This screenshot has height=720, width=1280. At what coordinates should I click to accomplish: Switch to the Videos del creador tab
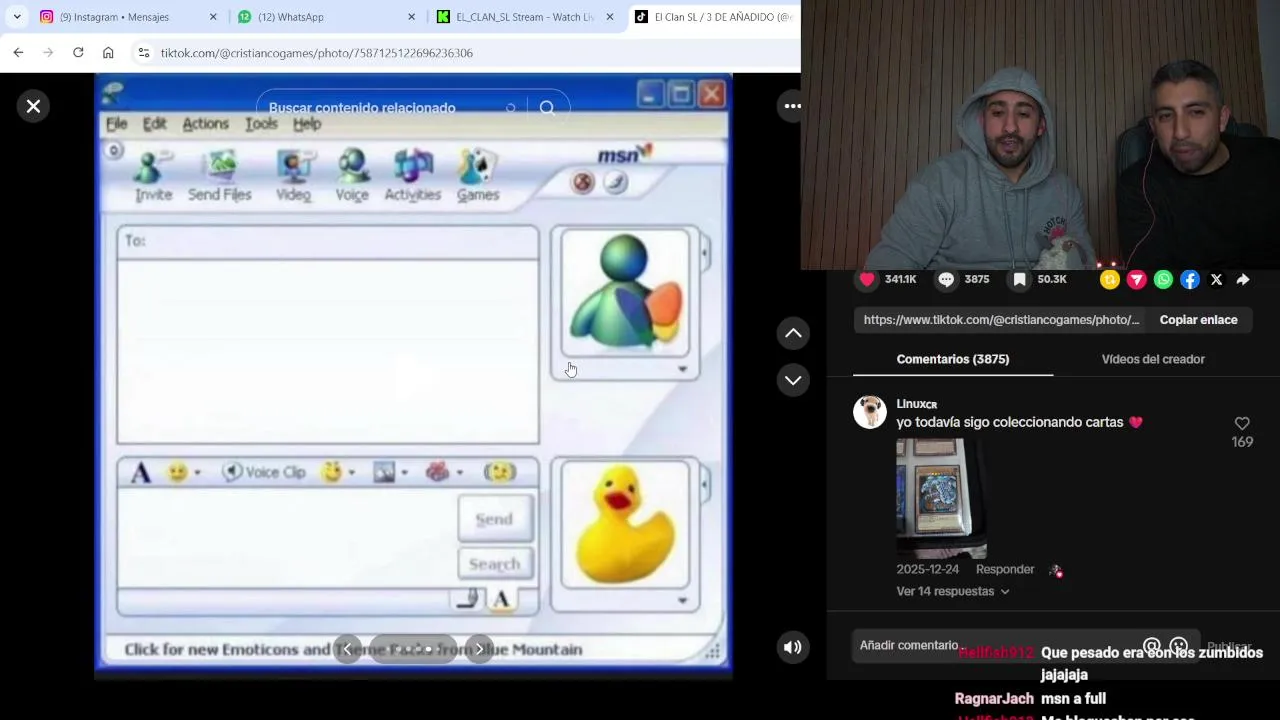click(x=1153, y=359)
